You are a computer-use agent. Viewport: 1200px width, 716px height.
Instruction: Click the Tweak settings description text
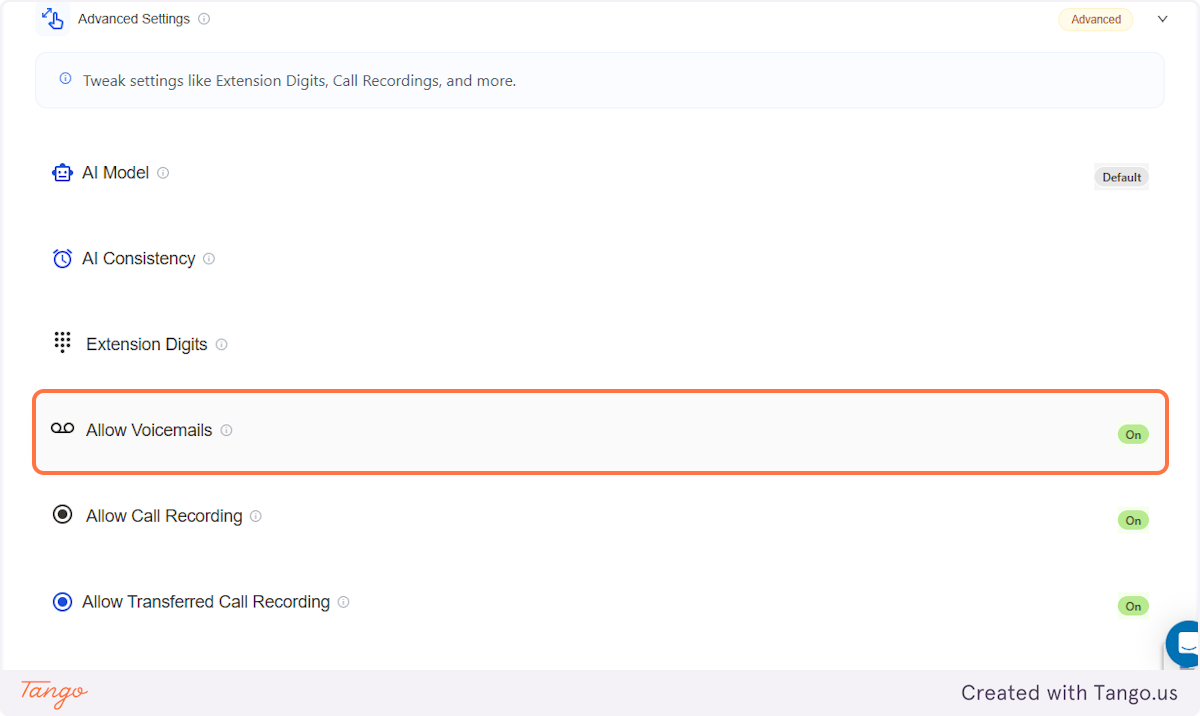300,81
